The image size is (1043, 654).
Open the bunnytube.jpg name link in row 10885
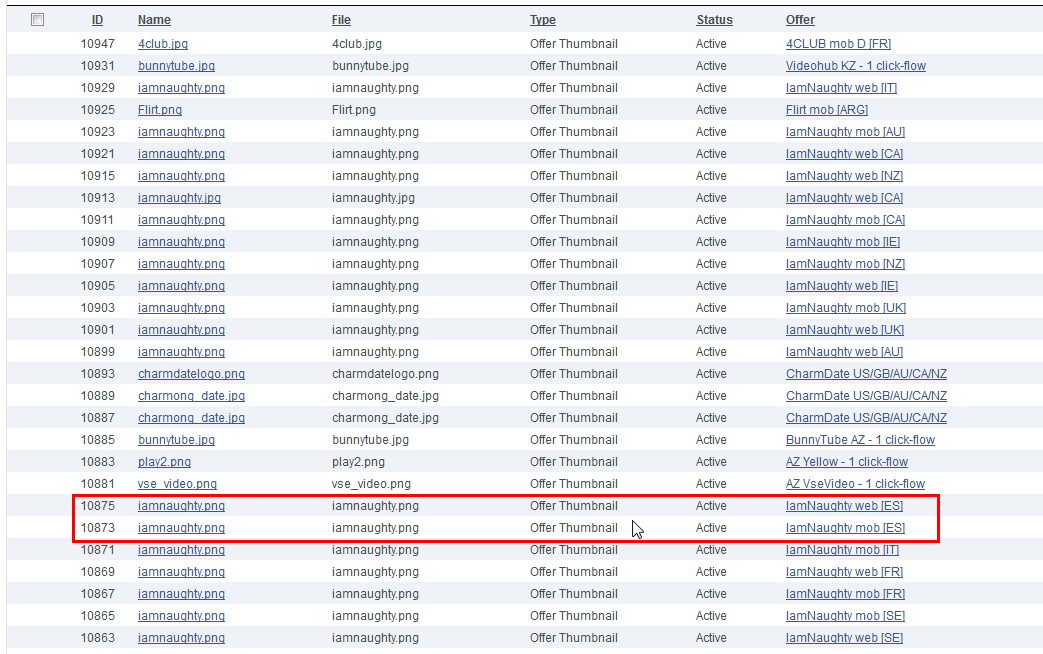click(176, 440)
